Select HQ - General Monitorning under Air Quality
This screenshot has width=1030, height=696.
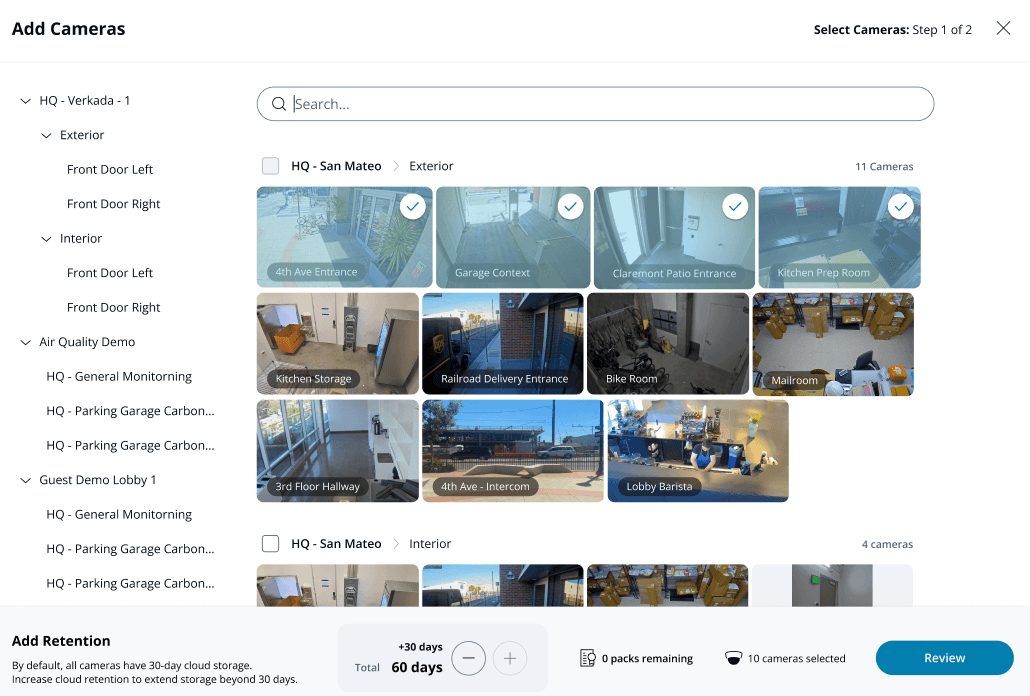[119, 377]
